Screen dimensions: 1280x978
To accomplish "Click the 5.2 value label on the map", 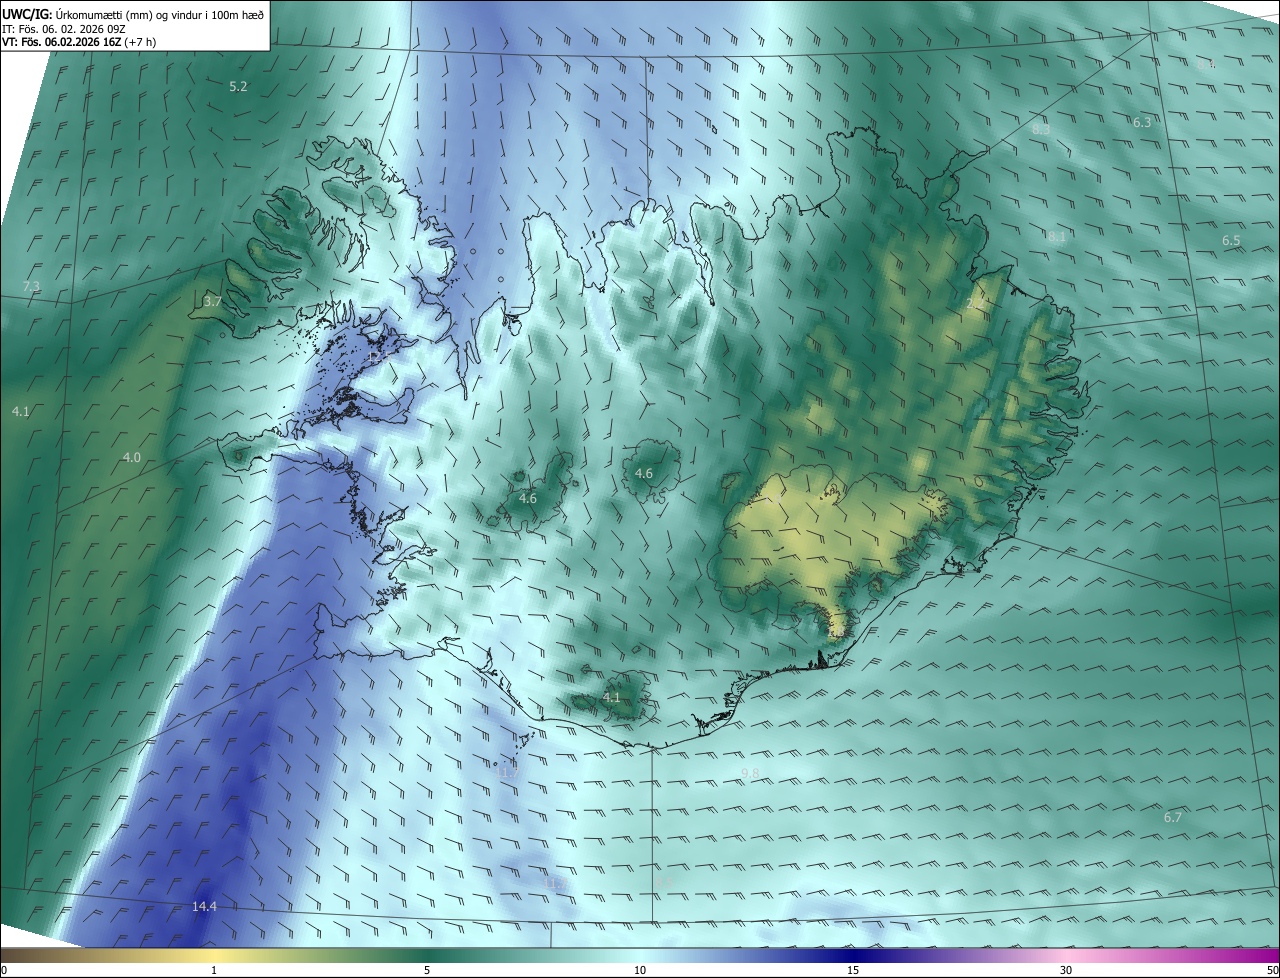I will tap(238, 87).
